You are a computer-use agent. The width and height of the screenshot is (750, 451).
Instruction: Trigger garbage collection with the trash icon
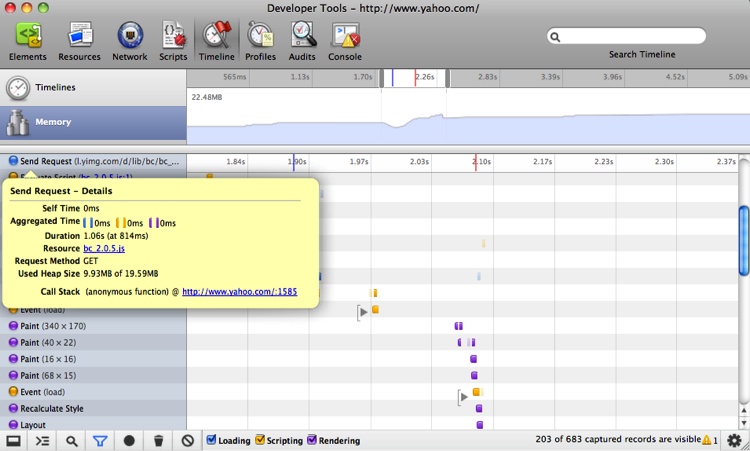point(159,440)
